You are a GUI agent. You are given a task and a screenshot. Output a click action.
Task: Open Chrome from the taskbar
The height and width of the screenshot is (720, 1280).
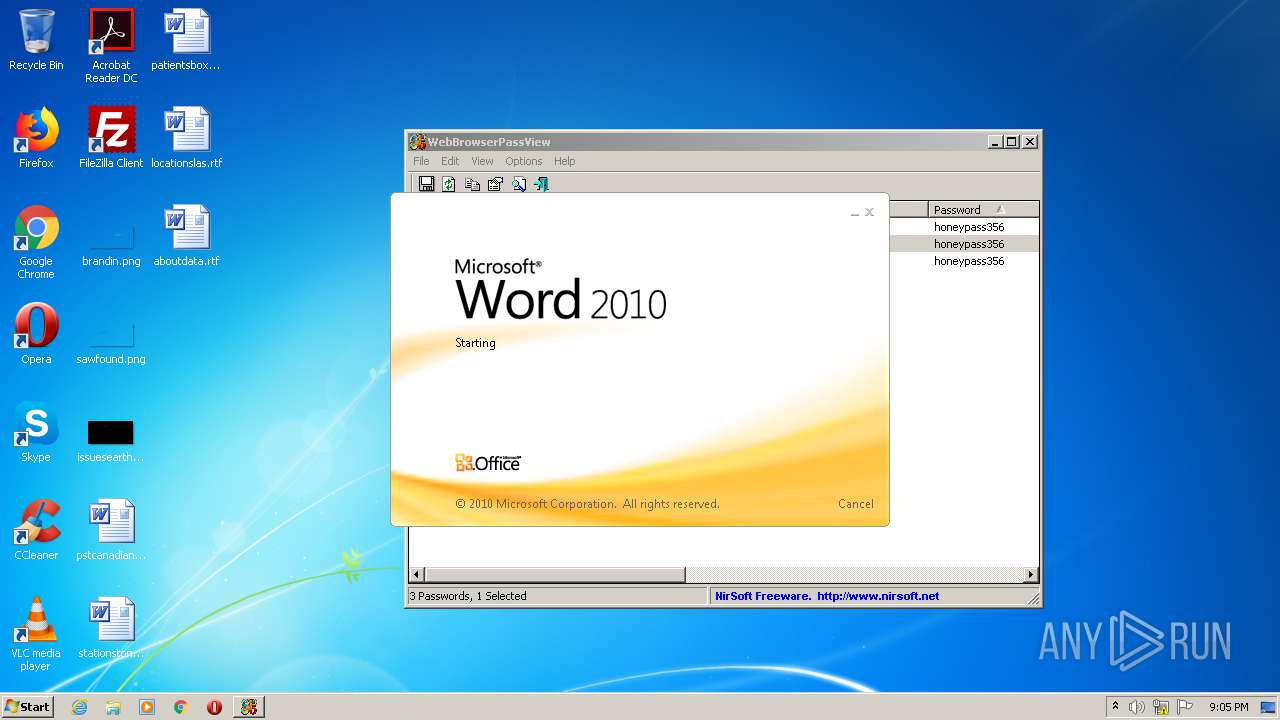tap(180, 707)
